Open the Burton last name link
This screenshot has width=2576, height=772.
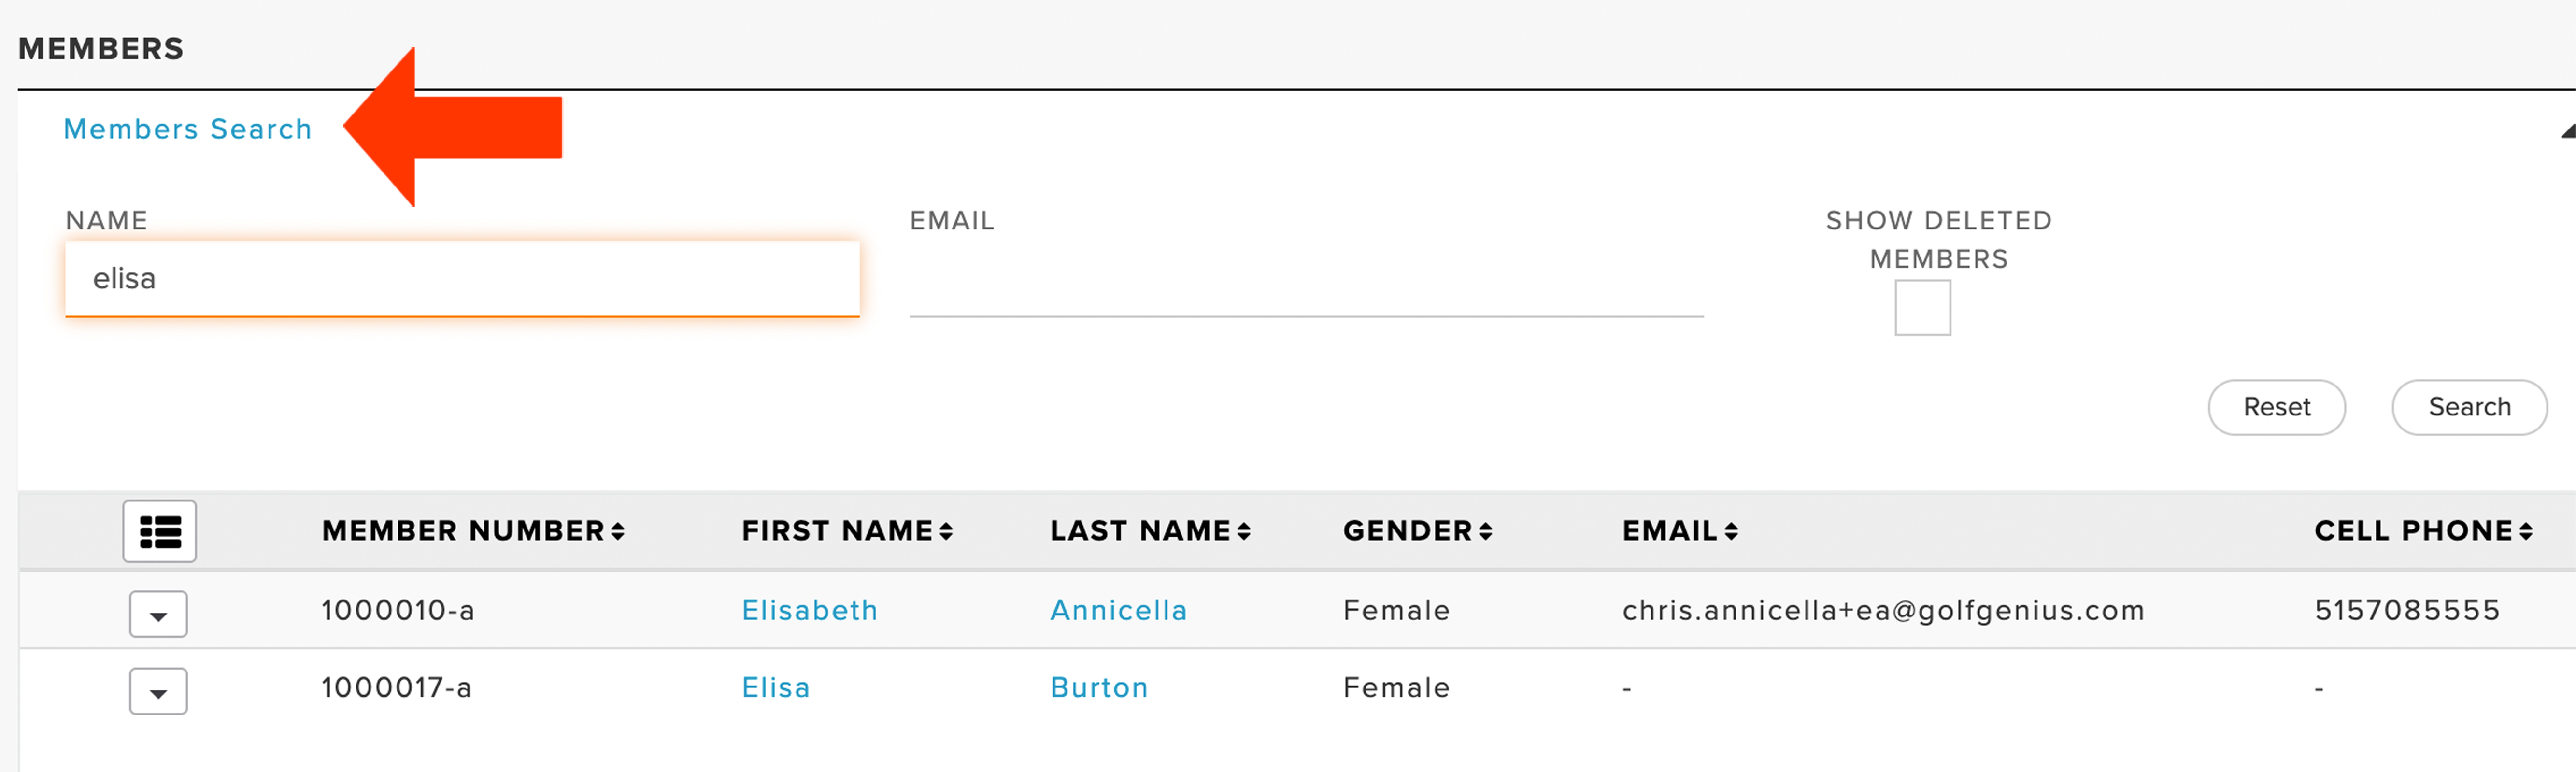[1098, 687]
